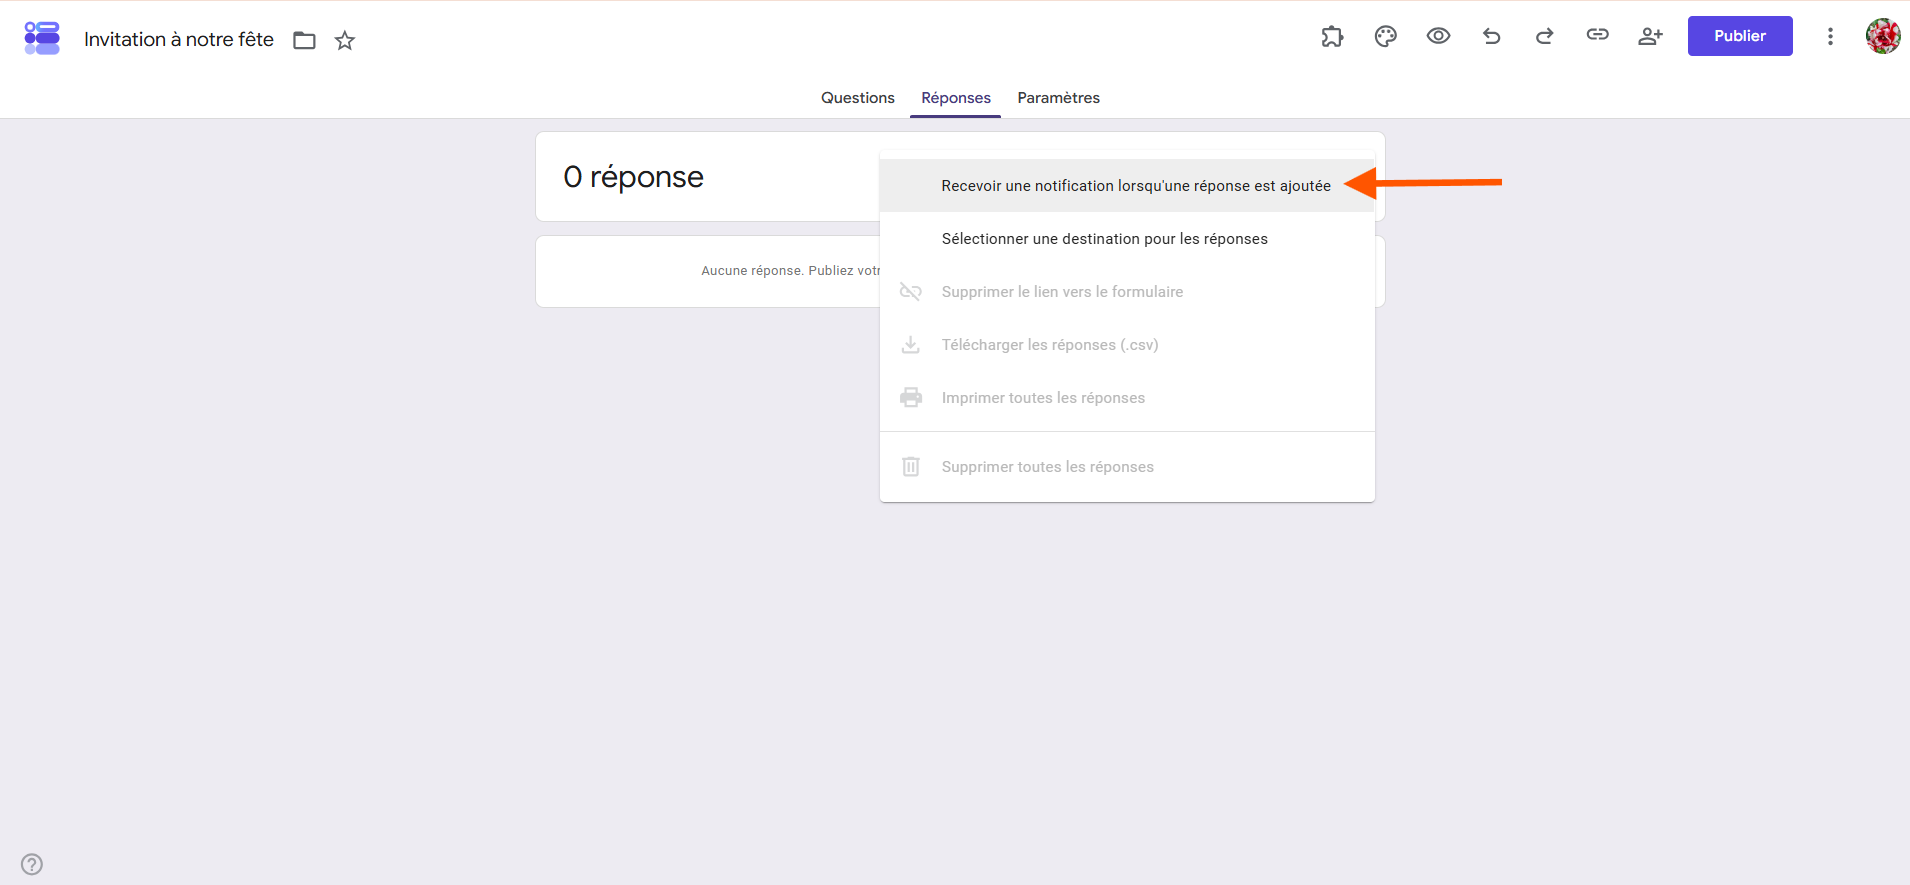1910x885 pixels.
Task: Open the move to folder icon
Action: tap(304, 40)
